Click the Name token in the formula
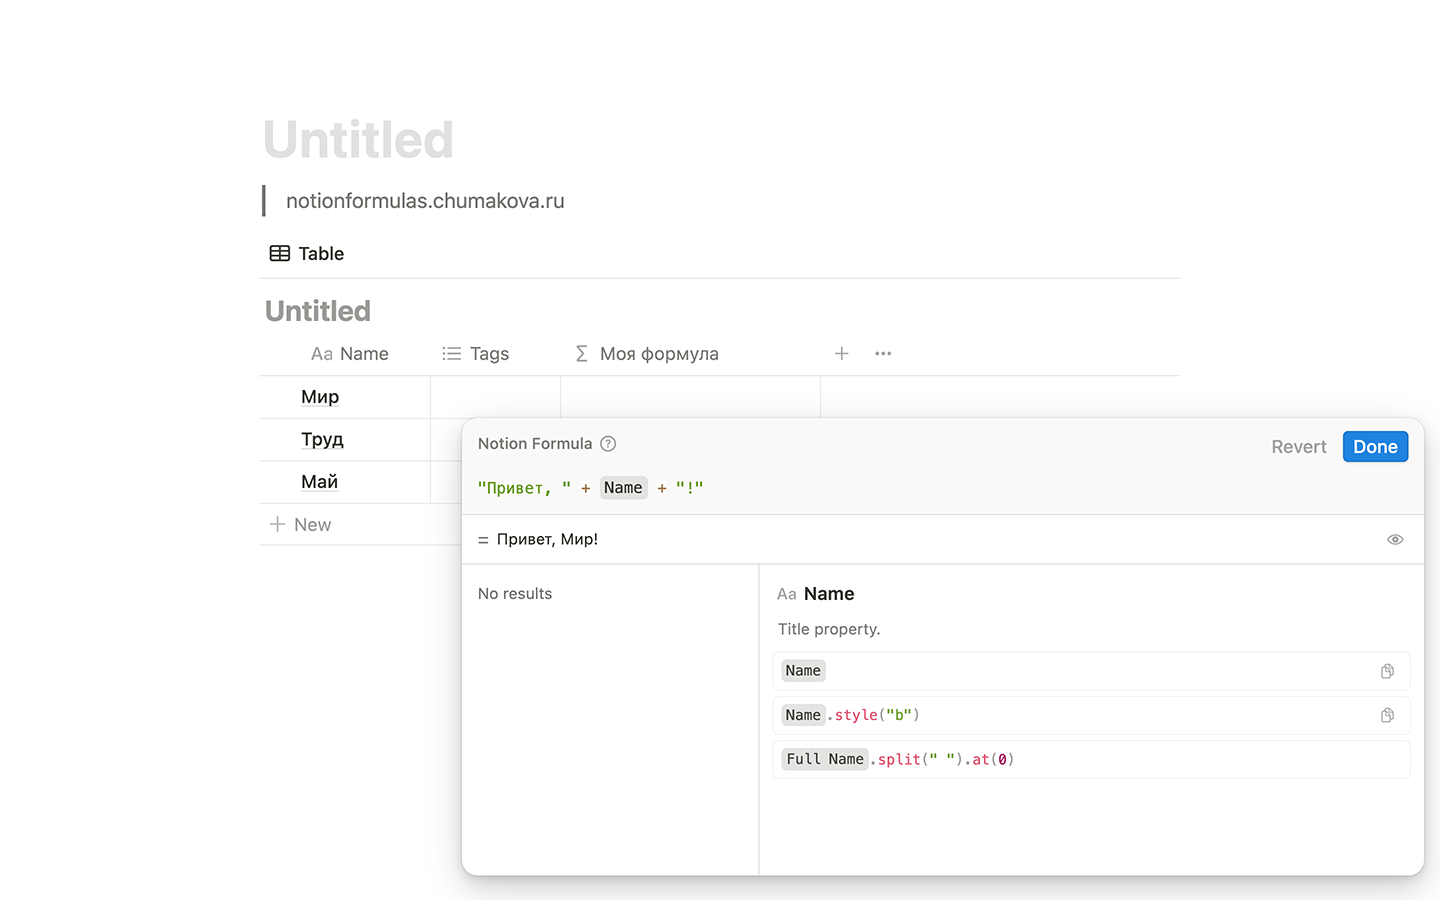The width and height of the screenshot is (1440, 900). [623, 488]
